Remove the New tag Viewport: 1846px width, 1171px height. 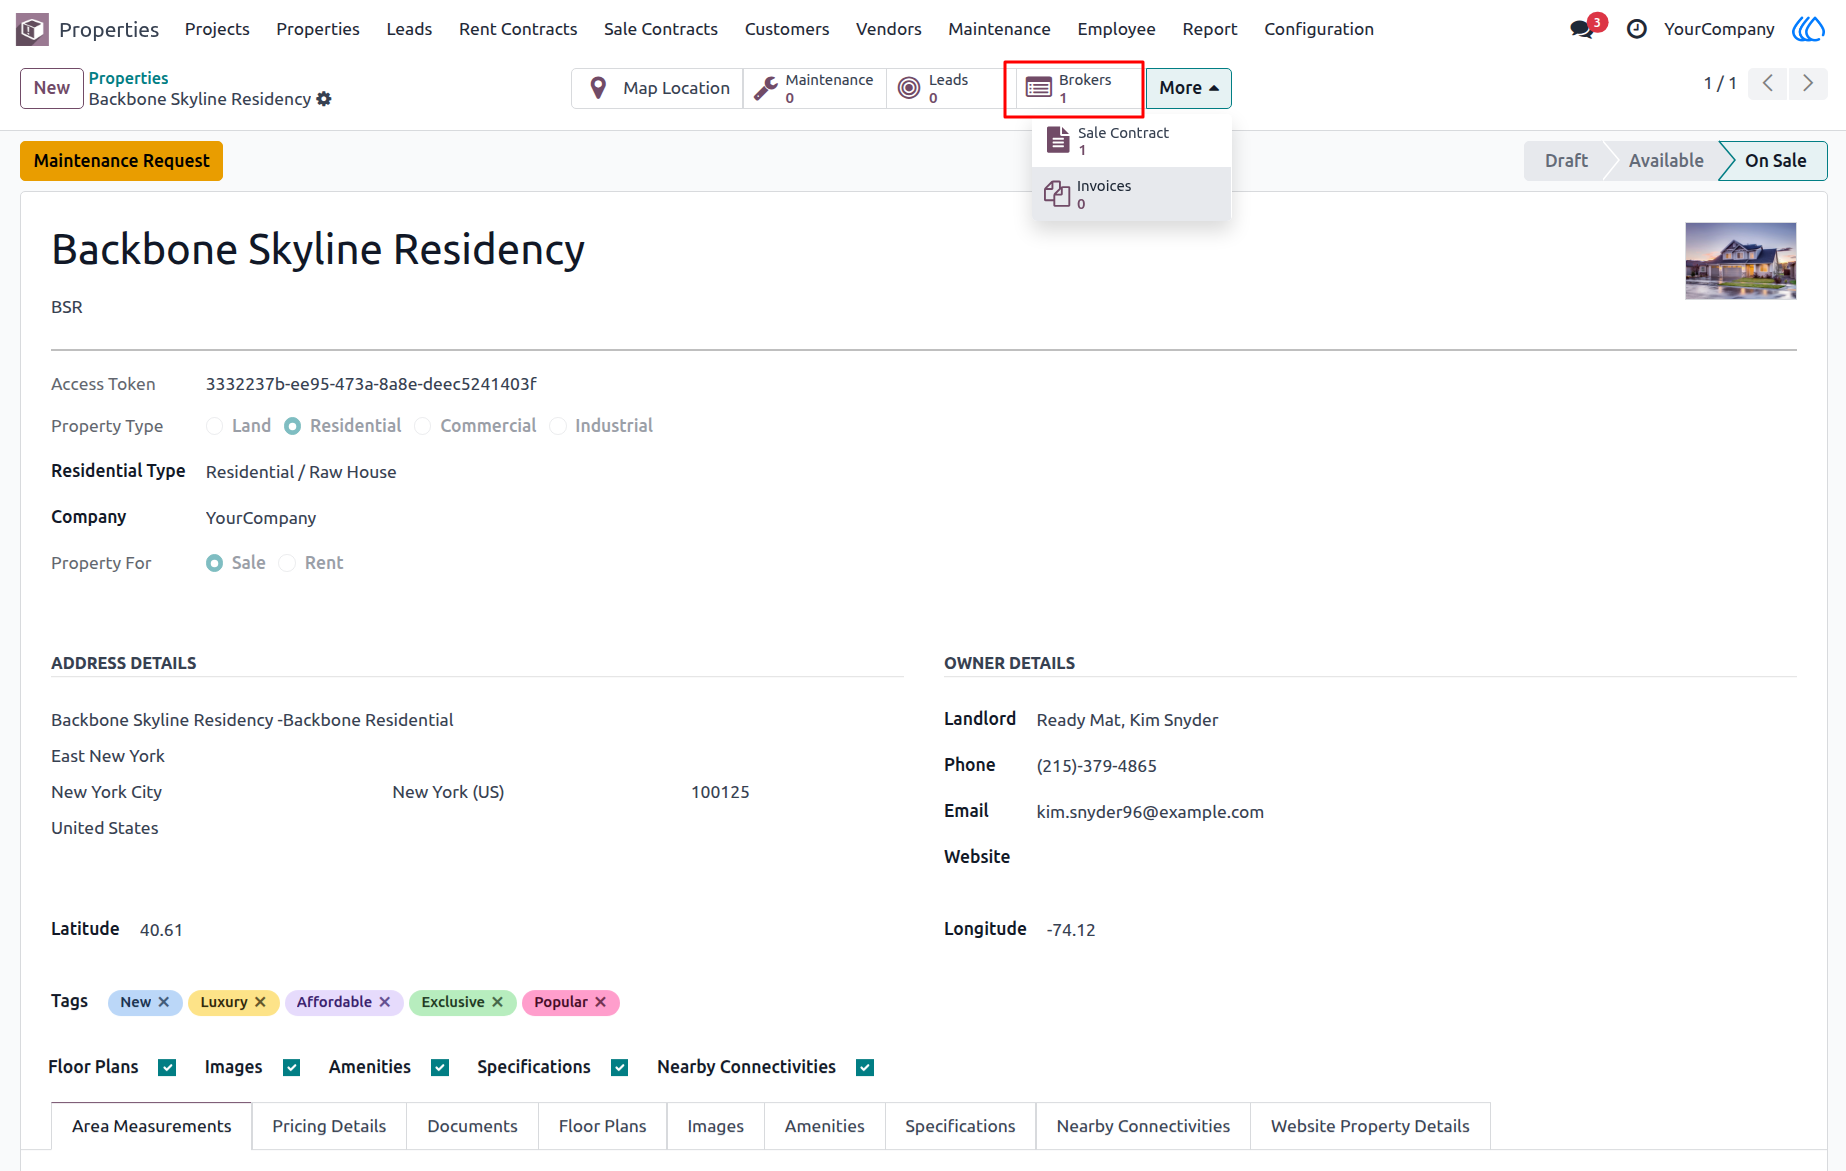tap(164, 1002)
